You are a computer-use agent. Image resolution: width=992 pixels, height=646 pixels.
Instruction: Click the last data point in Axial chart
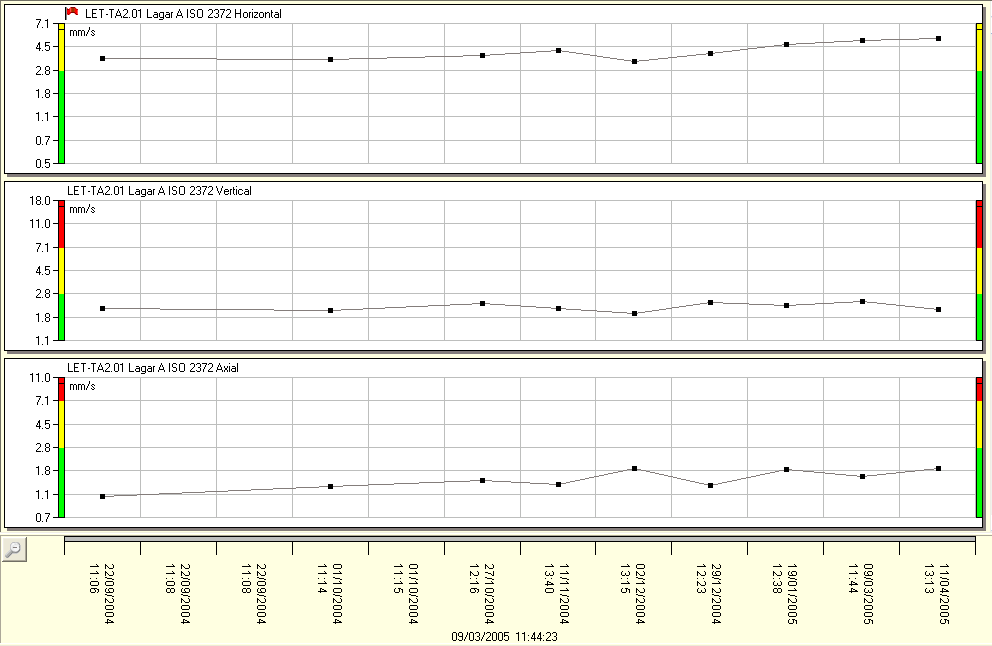(938, 469)
